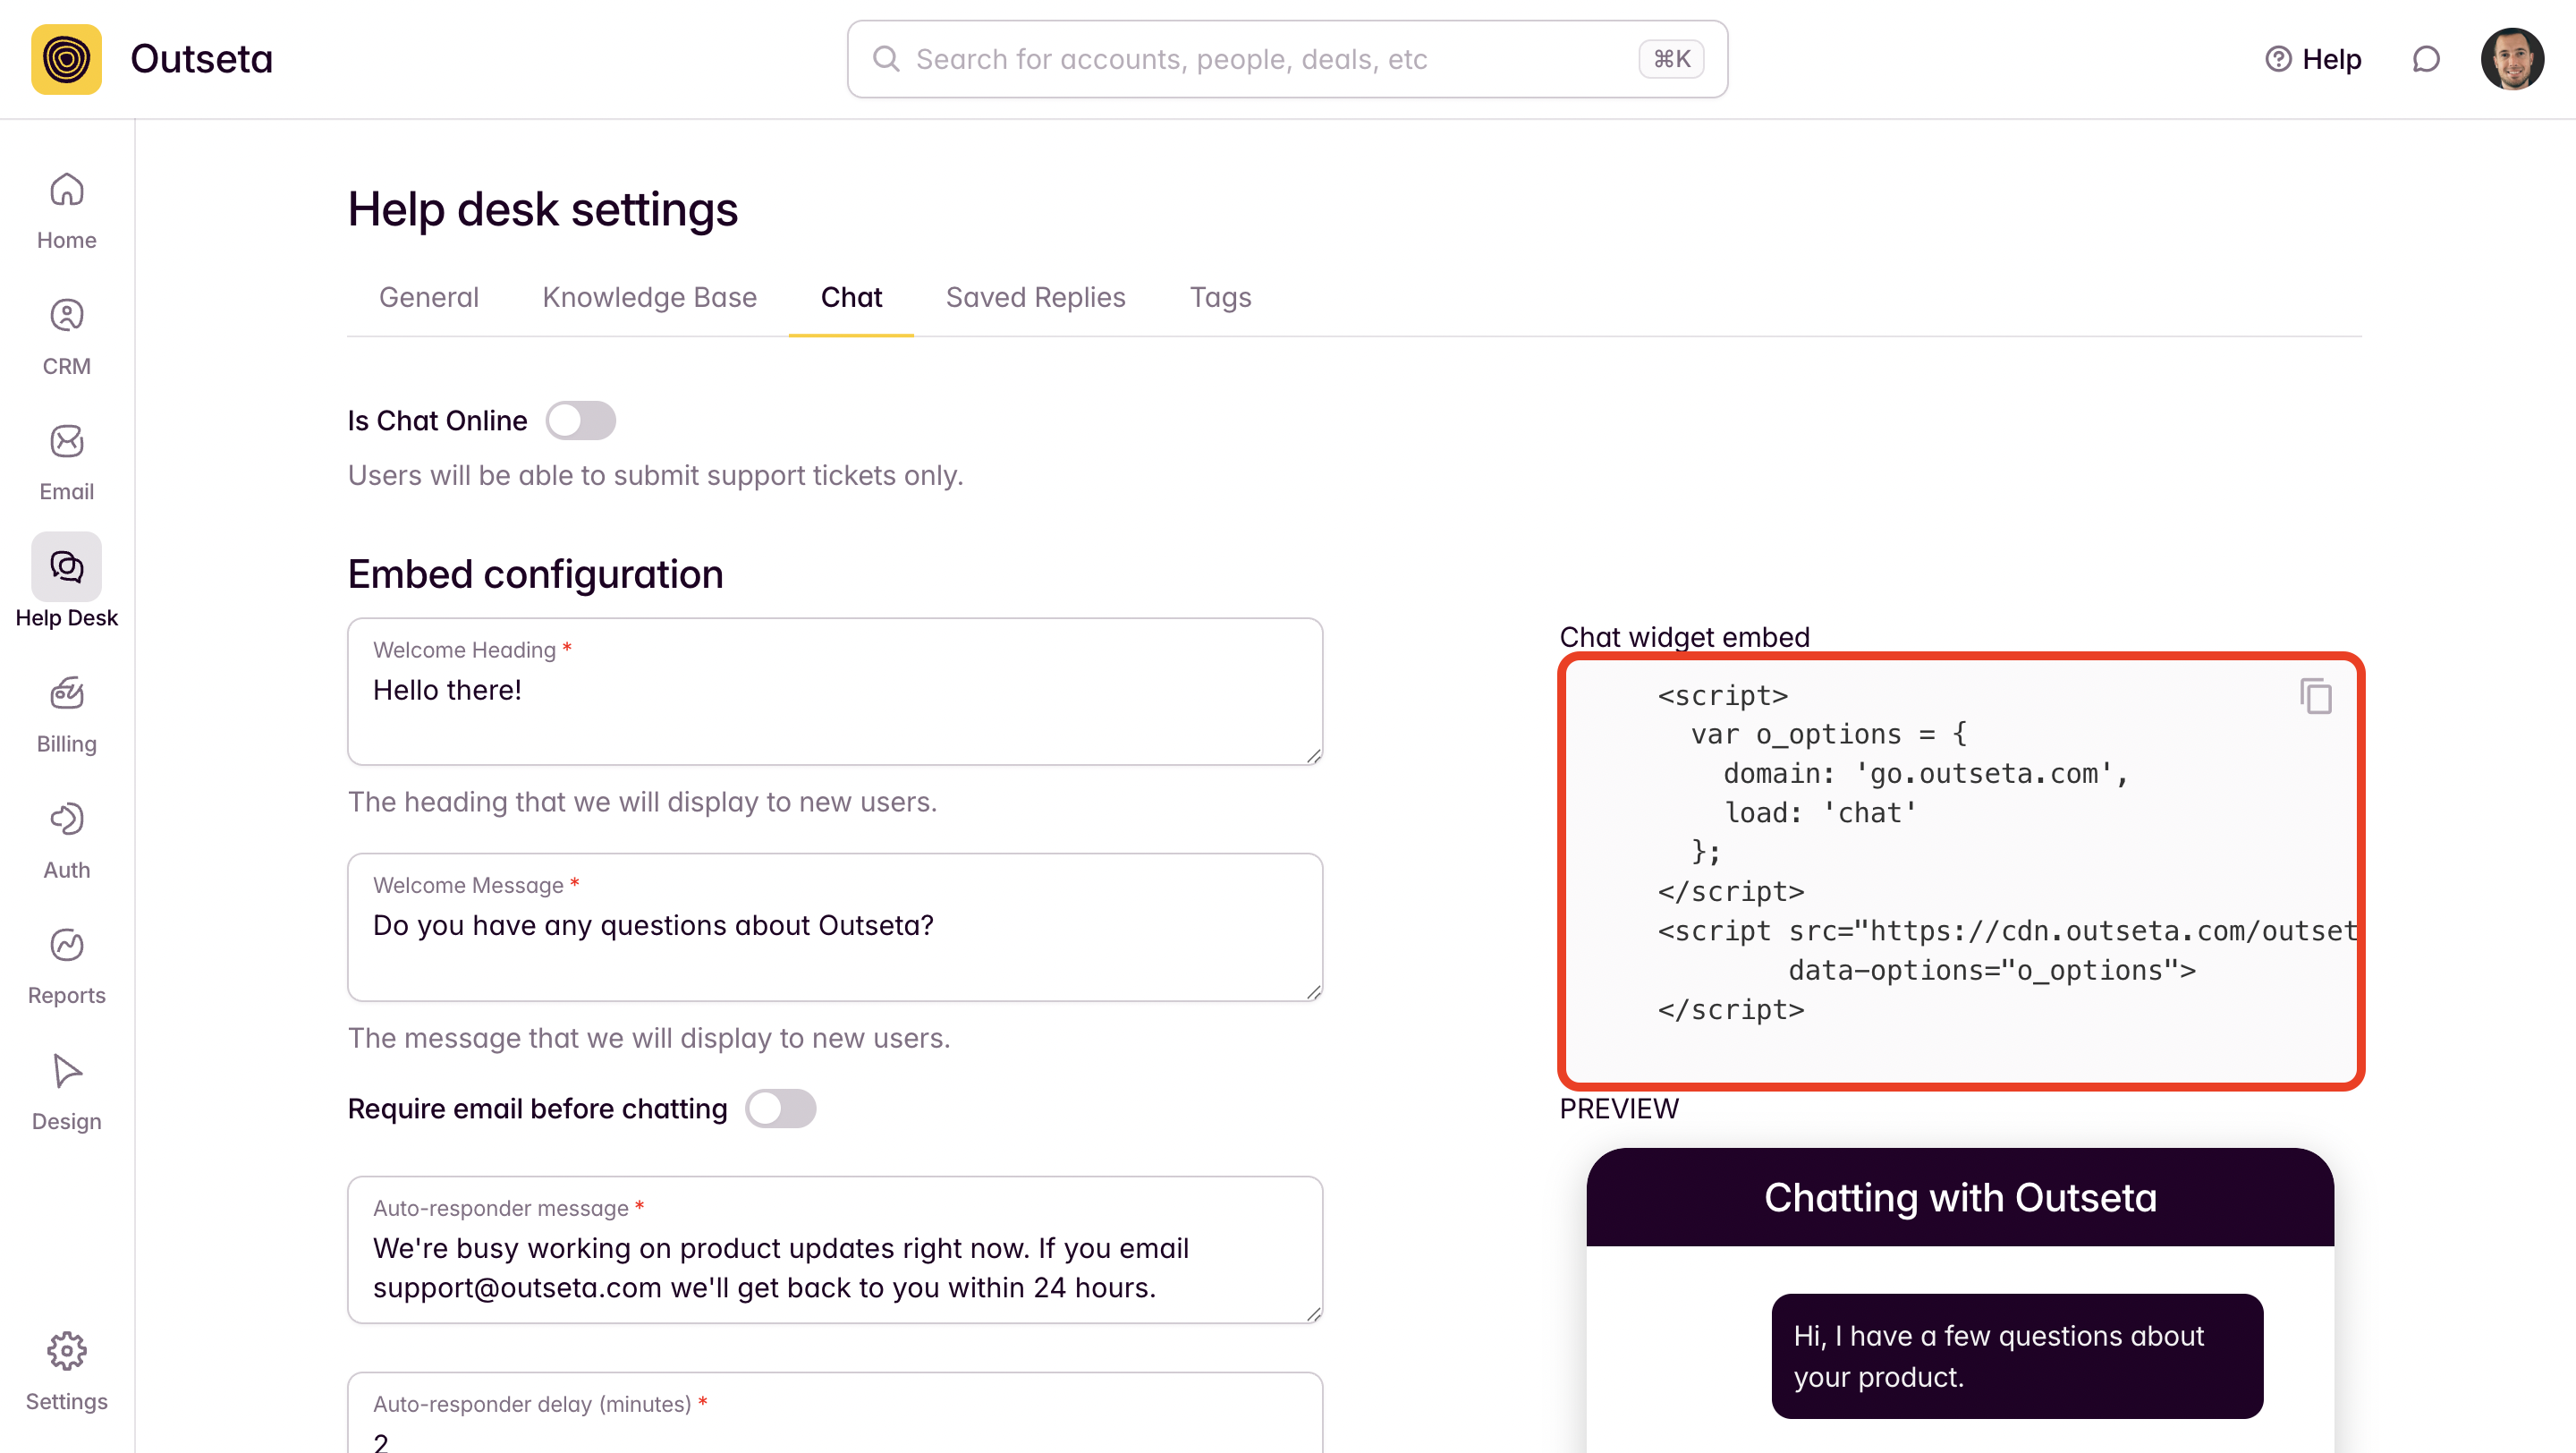Open the chat bubble icon in header
This screenshot has width=2576, height=1453.
(x=2425, y=59)
